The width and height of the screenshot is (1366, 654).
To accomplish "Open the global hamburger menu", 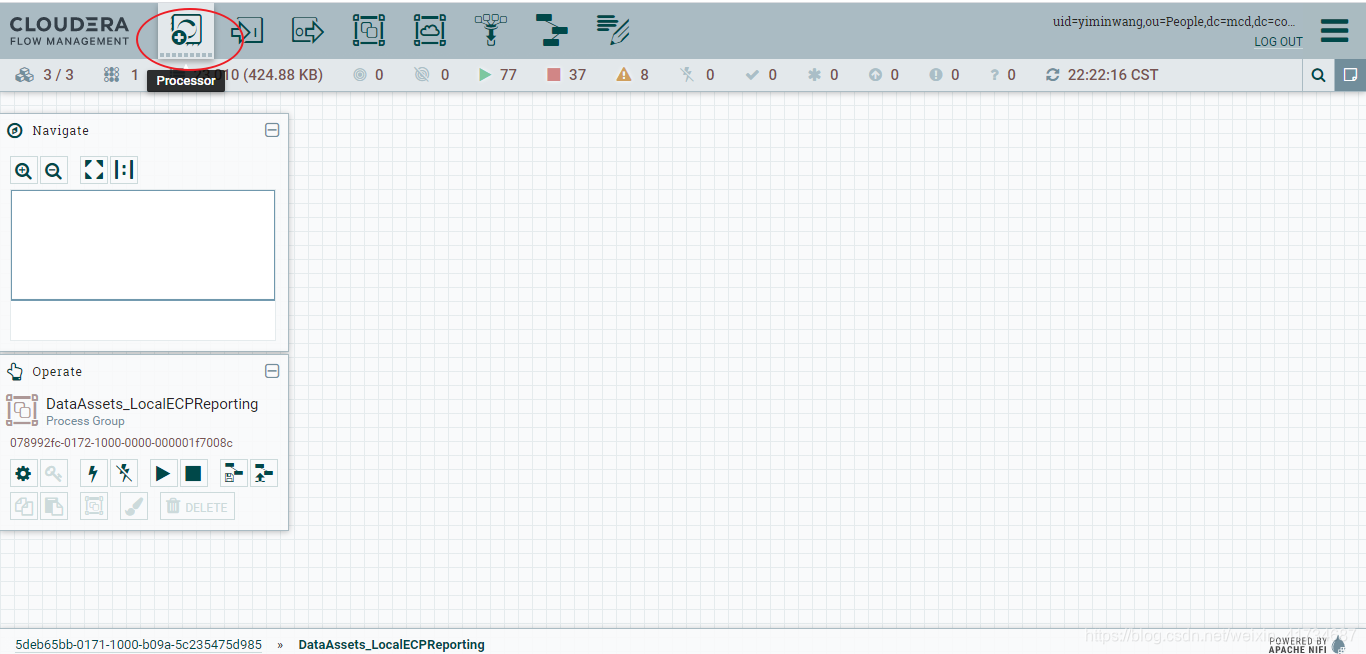I will pyautogui.click(x=1334, y=31).
